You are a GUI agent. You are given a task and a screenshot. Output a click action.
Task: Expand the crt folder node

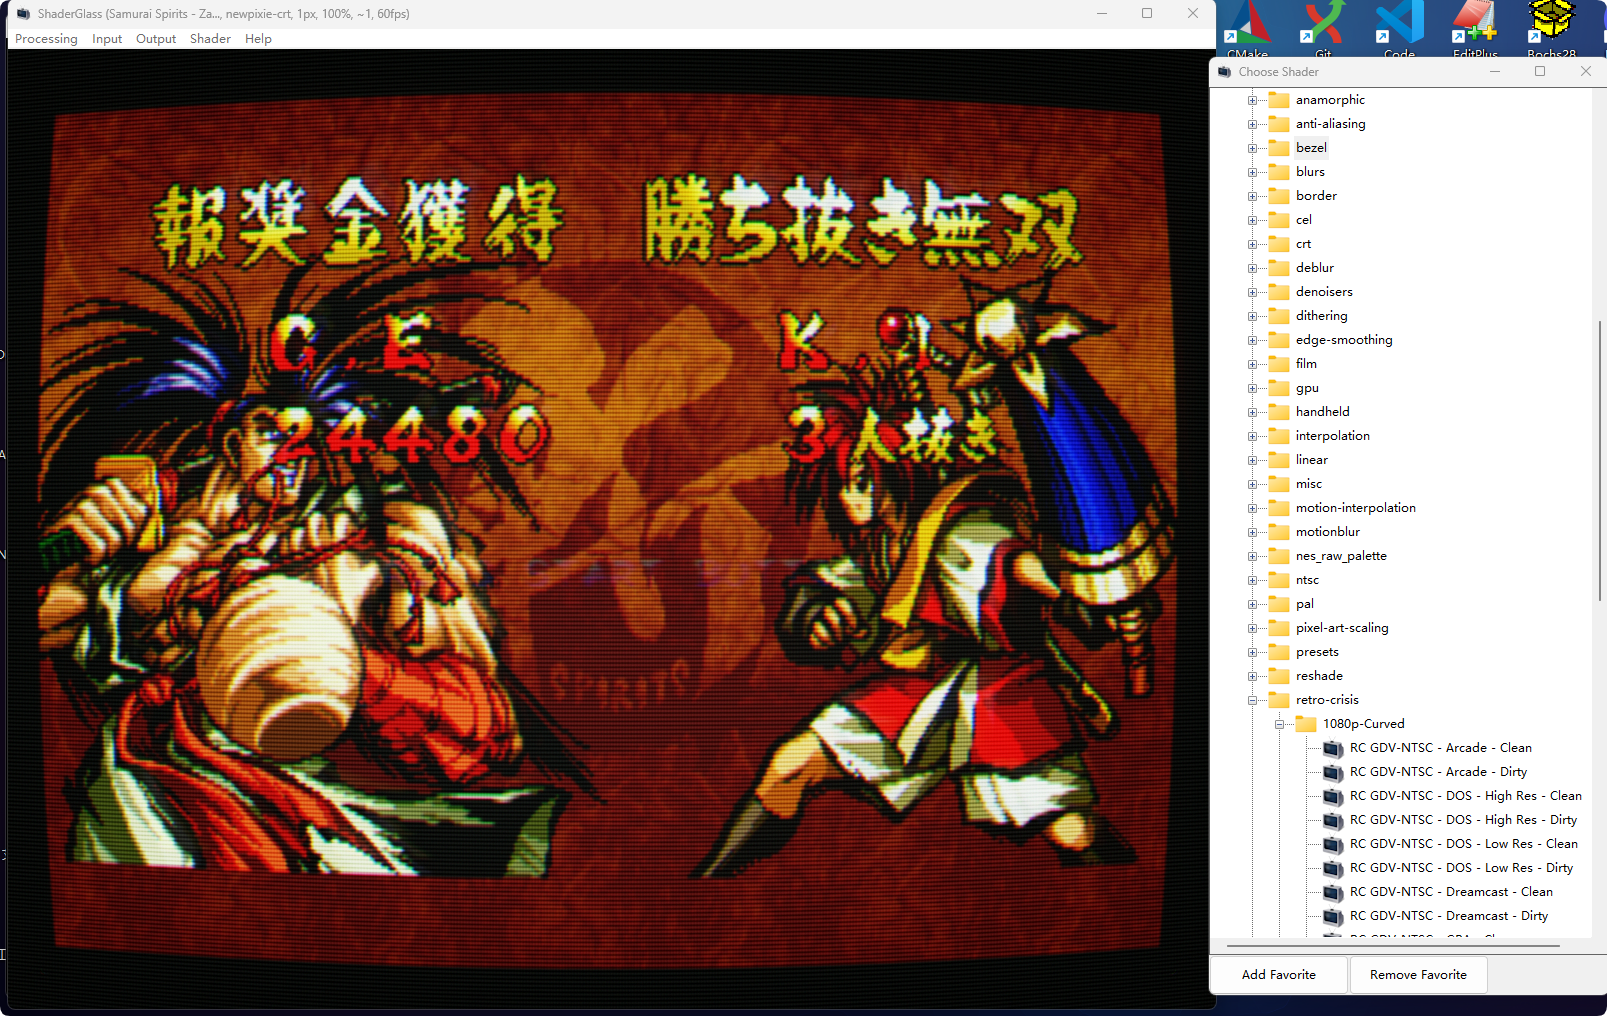[1252, 244]
